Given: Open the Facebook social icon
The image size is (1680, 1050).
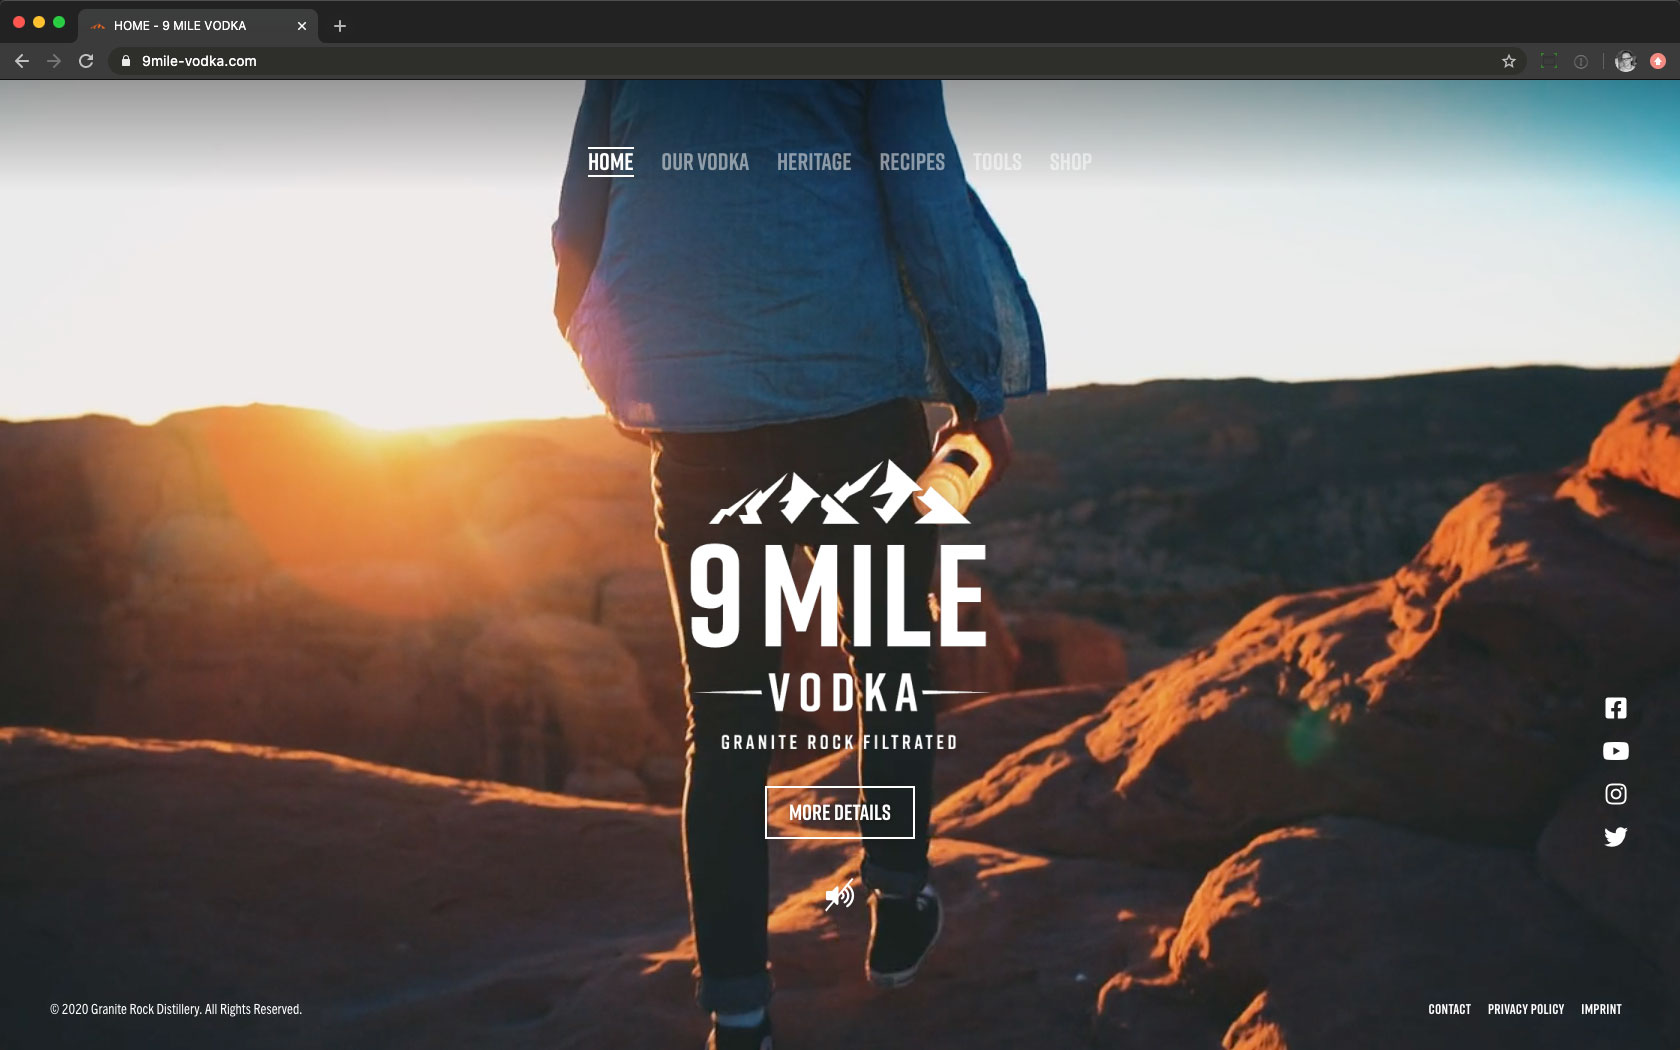Looking at the screenshot, I should pyautogui.click(x=1615, y=708).
